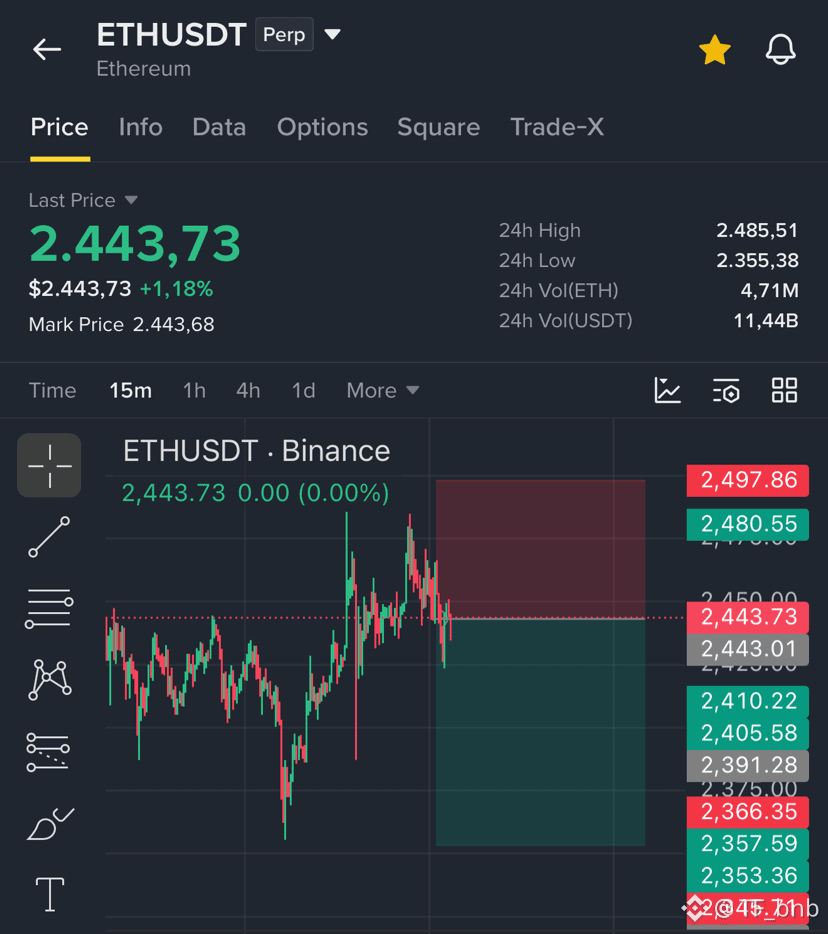
Task: Open the Trade-X tab
Action: tap(557, 127)
